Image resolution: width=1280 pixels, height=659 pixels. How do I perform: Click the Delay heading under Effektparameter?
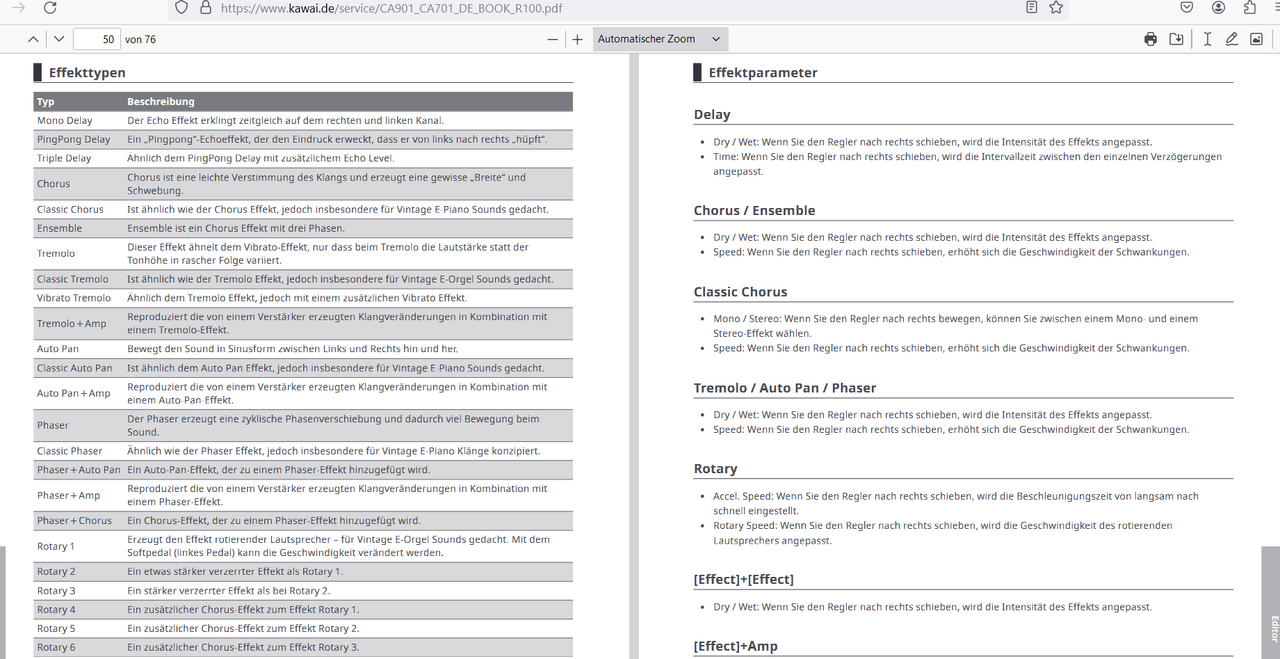pos(712,115)
